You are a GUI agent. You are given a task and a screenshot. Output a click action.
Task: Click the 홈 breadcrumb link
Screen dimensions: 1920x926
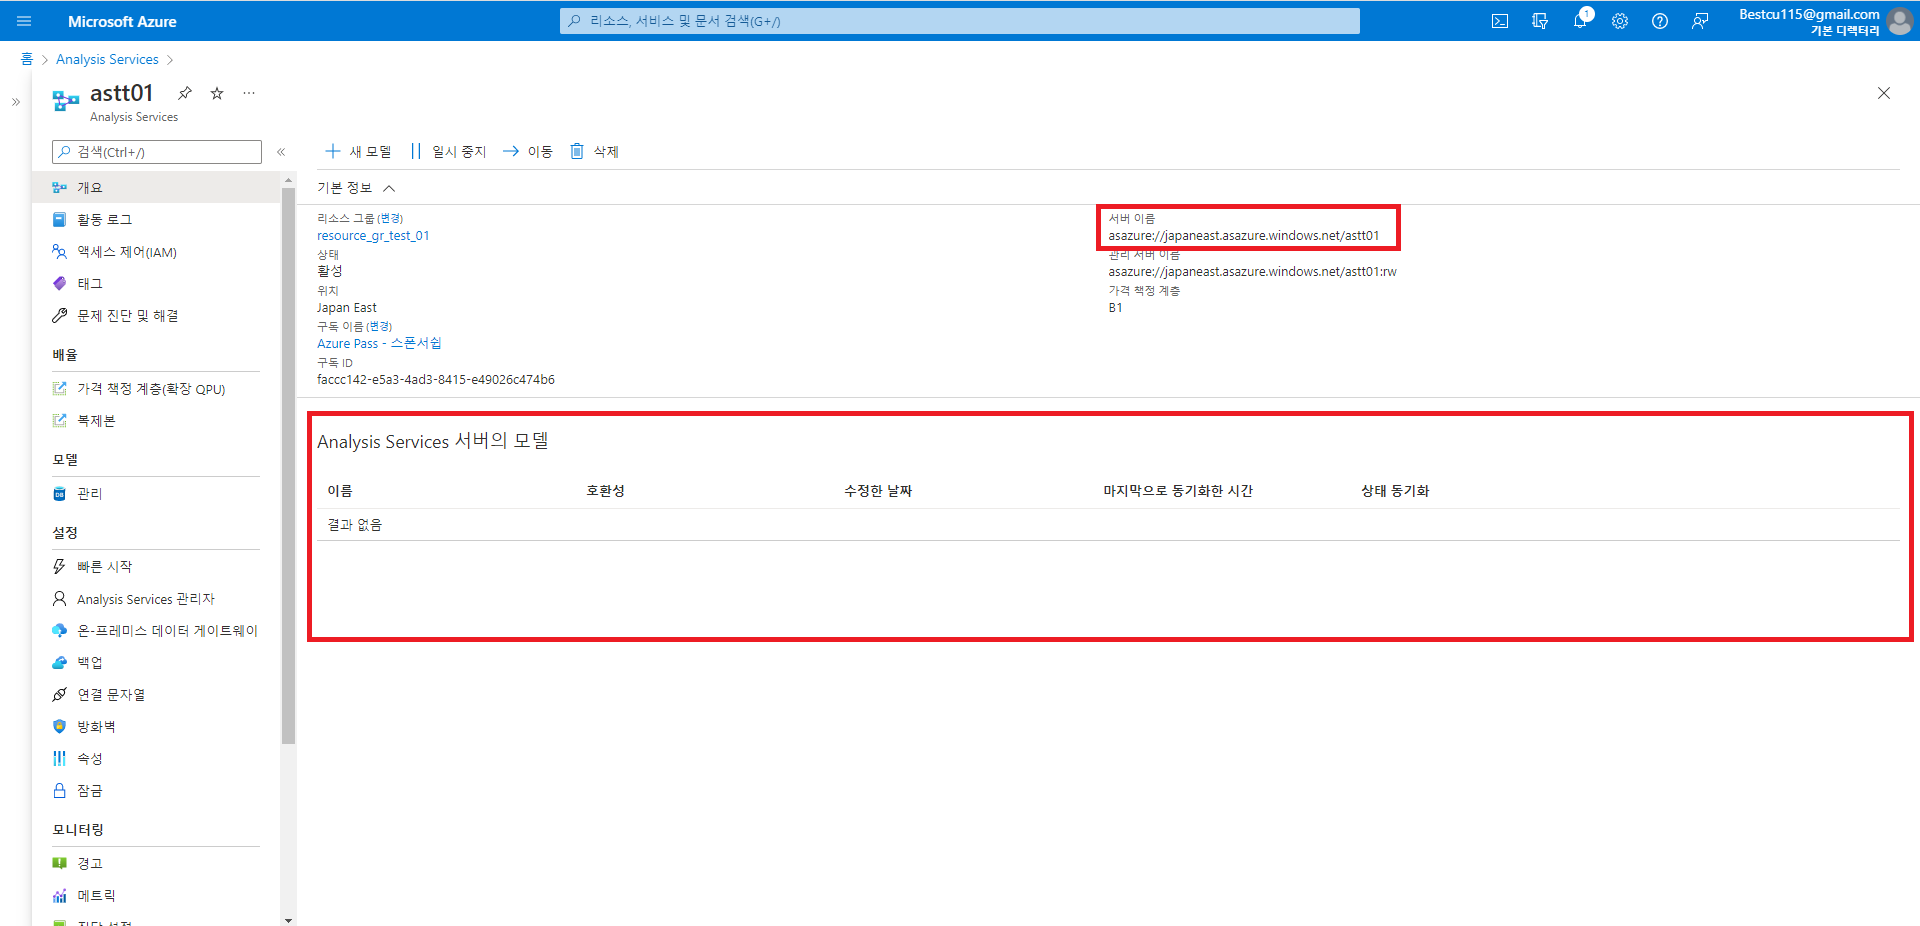pyautogui.click(x=27, y=59)
